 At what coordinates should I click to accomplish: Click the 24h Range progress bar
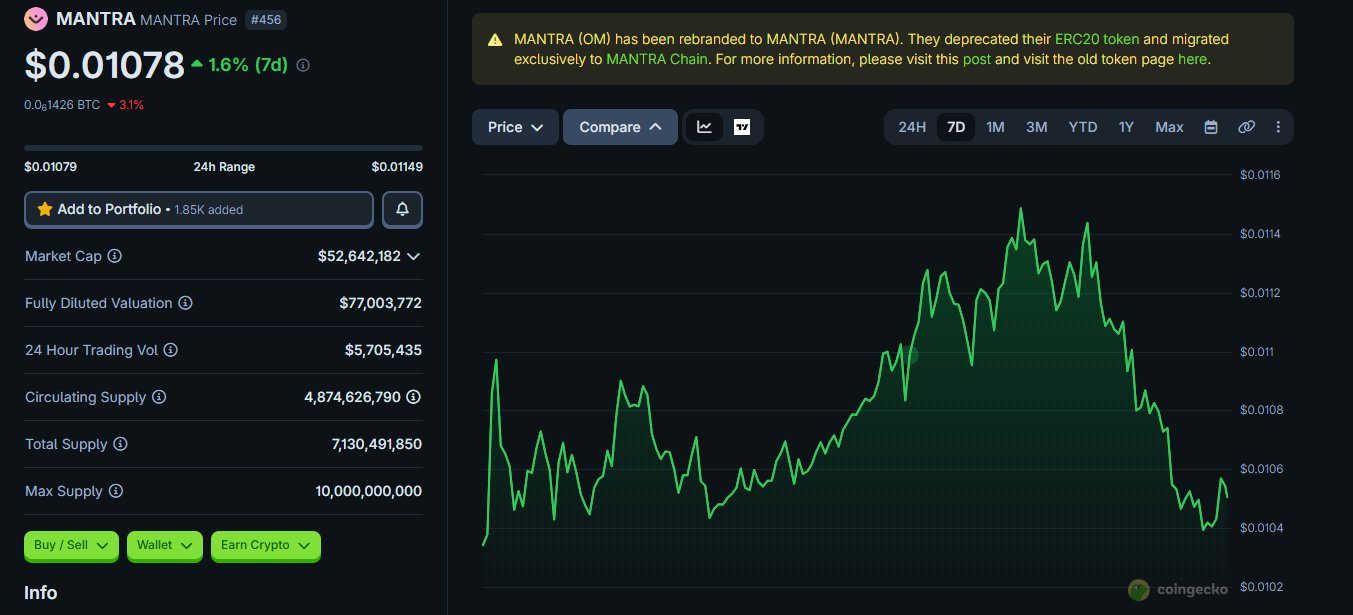(223, 148)
